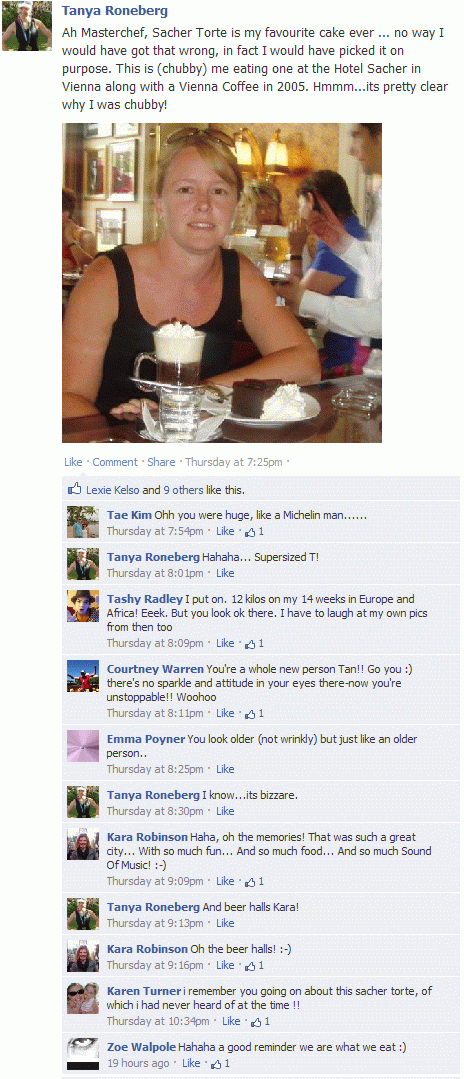Like Tanya's 'Supersized T!' comment
The image size is (464, 1079).
click(x=225, y=573)
